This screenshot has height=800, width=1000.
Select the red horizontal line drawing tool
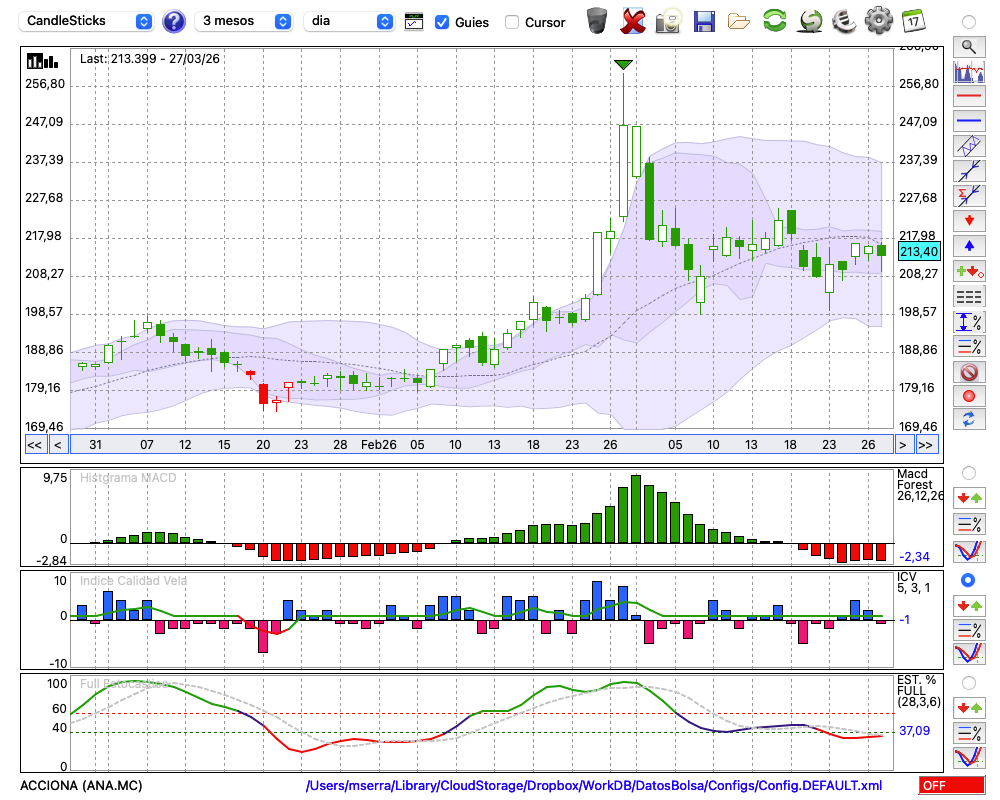[x=968, y=96]
